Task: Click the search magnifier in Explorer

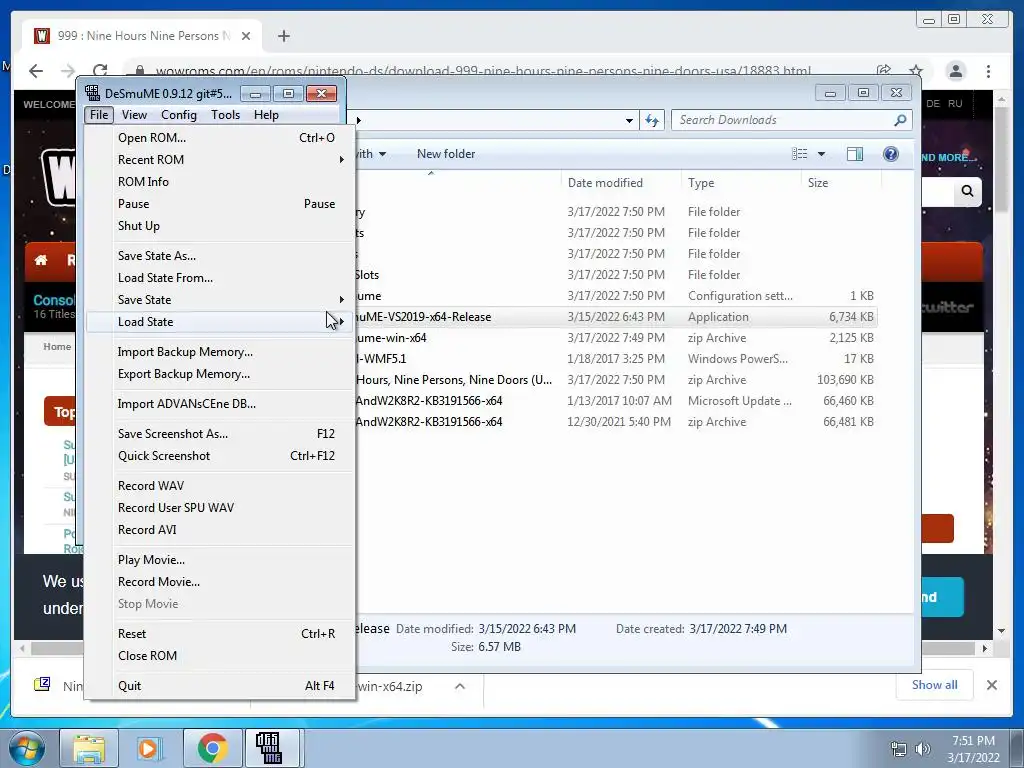Action: [900, 120]
